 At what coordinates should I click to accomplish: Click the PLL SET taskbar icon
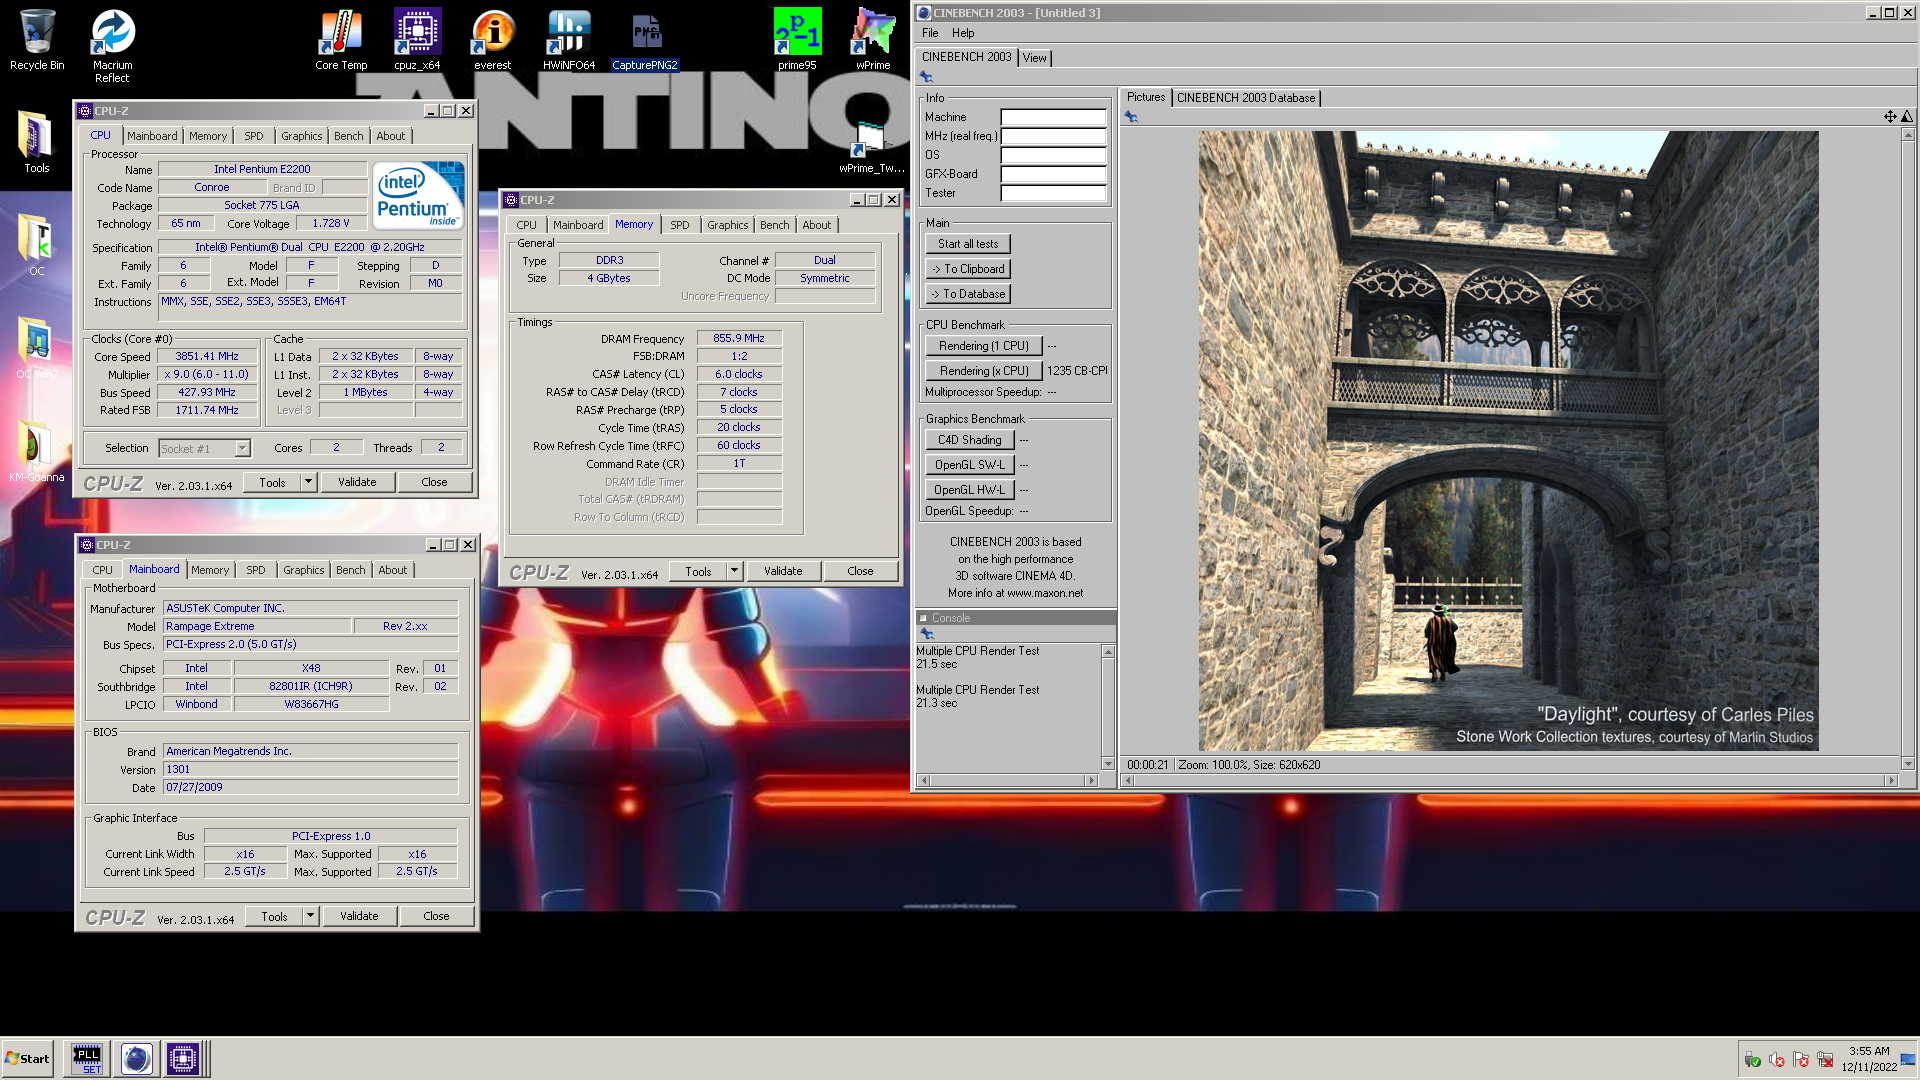coord(86,1059)
